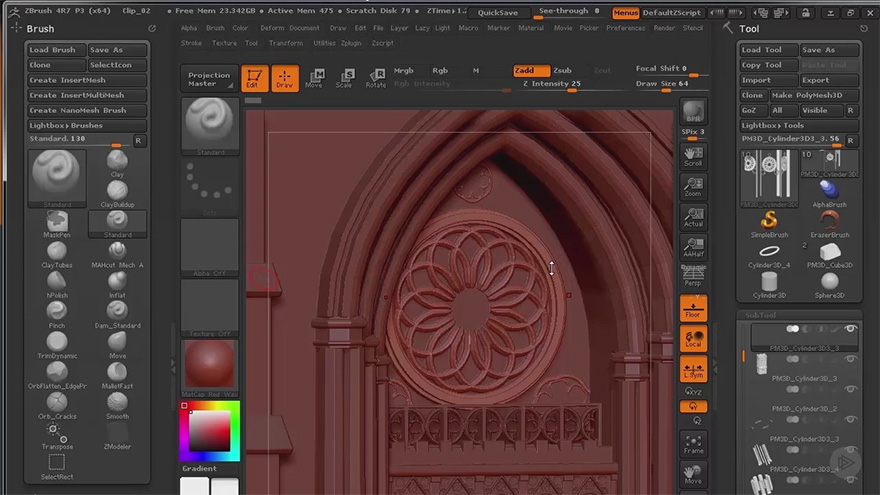Click the AAHalf view icon
Viewport: 880px width, 495px height.
[693, 248]
